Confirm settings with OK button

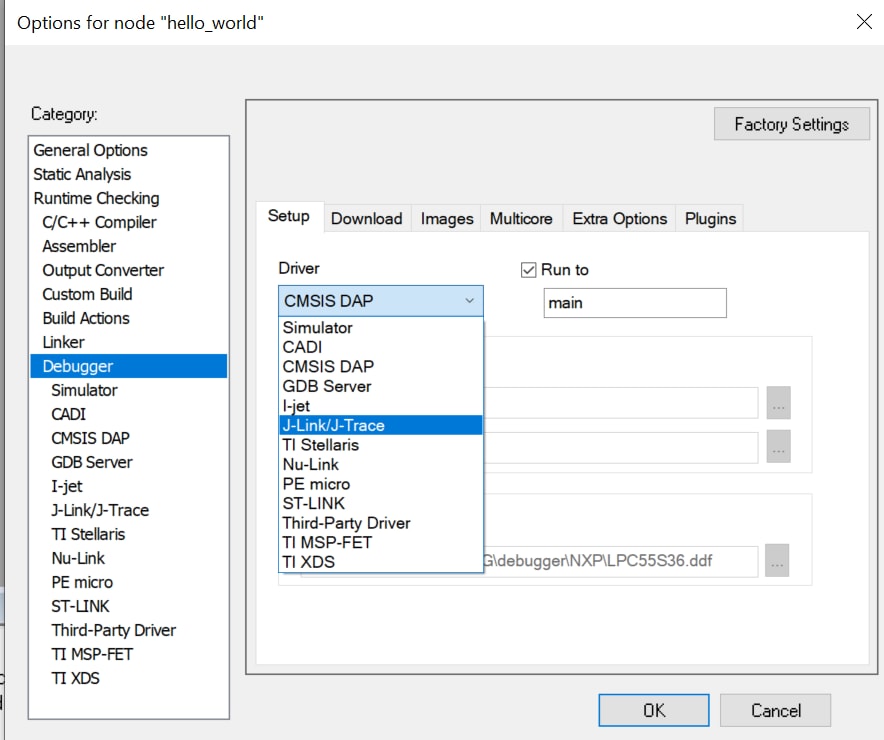(x=653, y=710)
